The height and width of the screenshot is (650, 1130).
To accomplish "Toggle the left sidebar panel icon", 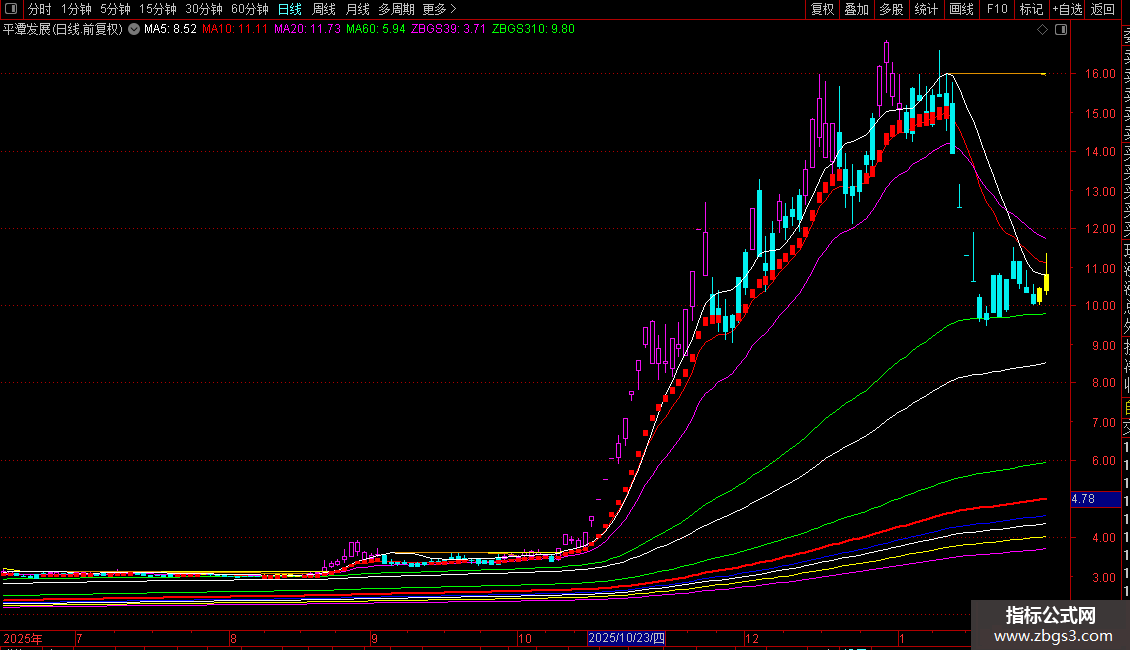I will pos(12,9).
